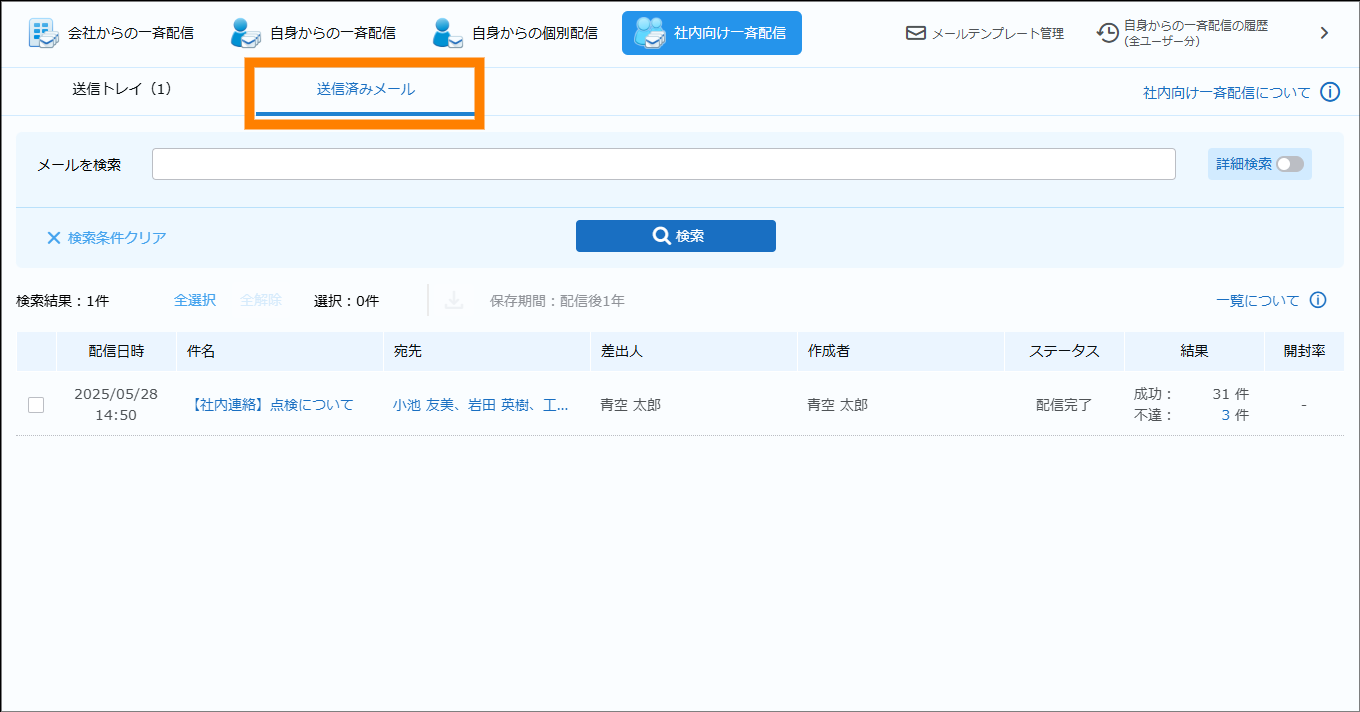
Task: Switch to the 送信トレイ (1) tab
Action: [122, 89]
